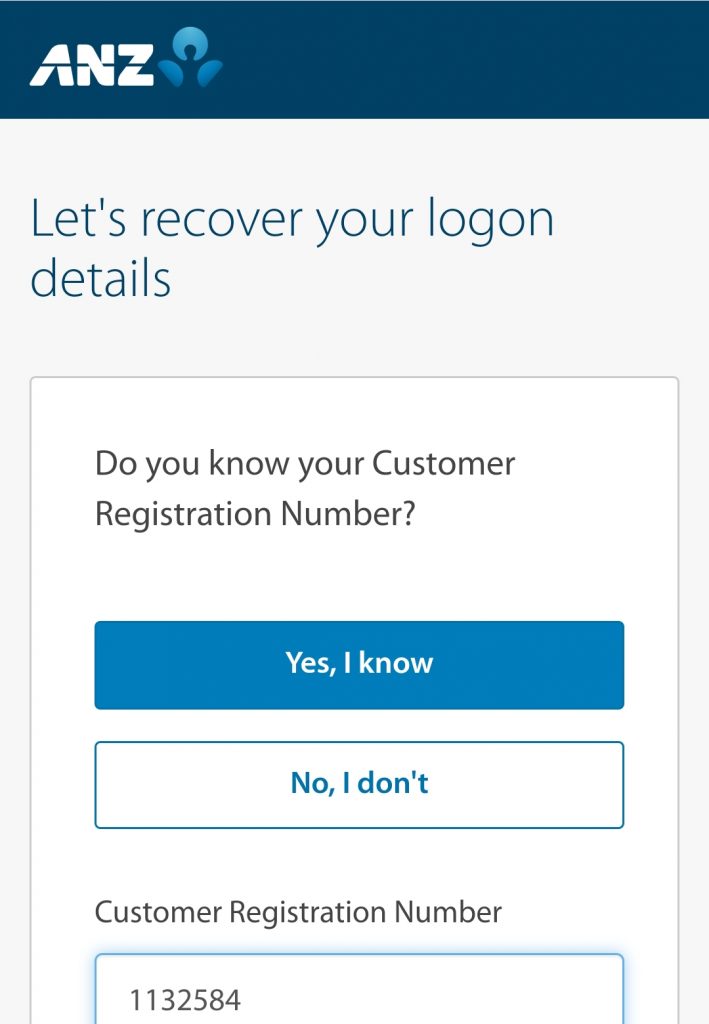Click the entered number 1132584

pyautogui.click(x=185, y=1000)
